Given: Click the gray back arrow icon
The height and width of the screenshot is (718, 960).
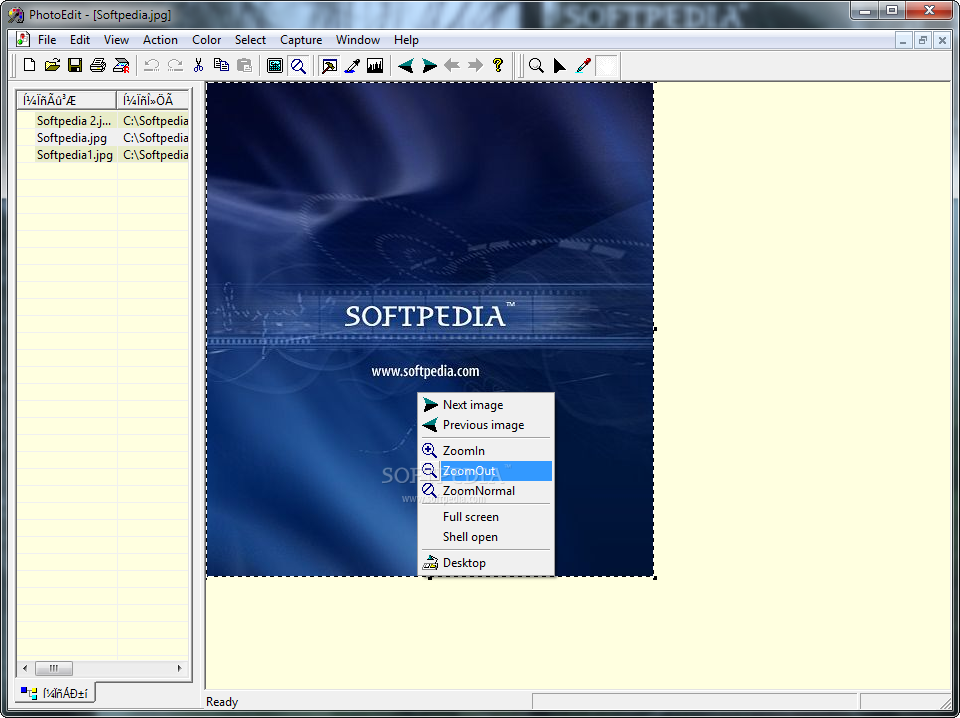Looking at the screenshot, I should point(452,65).
